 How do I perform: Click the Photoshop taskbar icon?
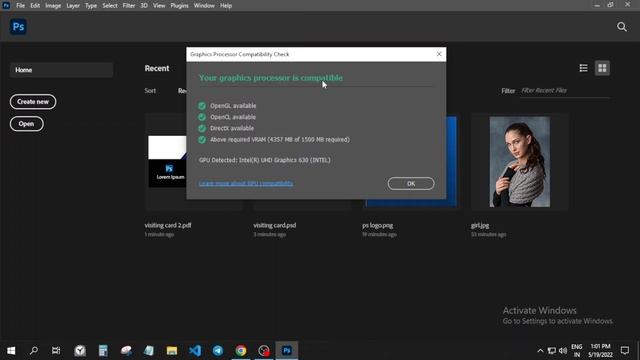[x=287, y=351]
